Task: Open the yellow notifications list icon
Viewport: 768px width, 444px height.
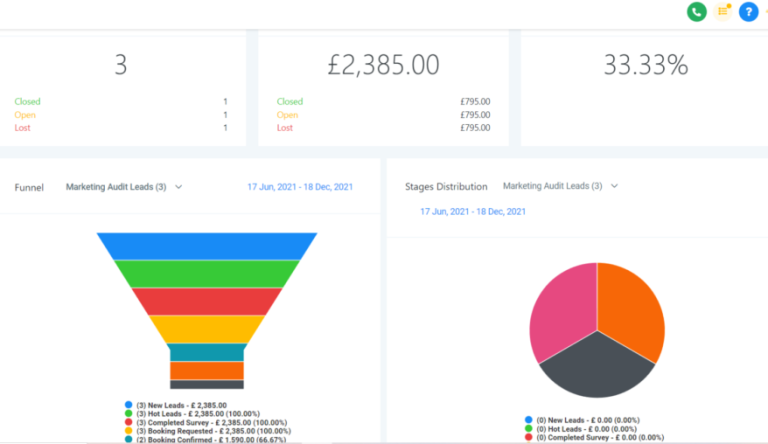Action: click(x=723, y=12)
